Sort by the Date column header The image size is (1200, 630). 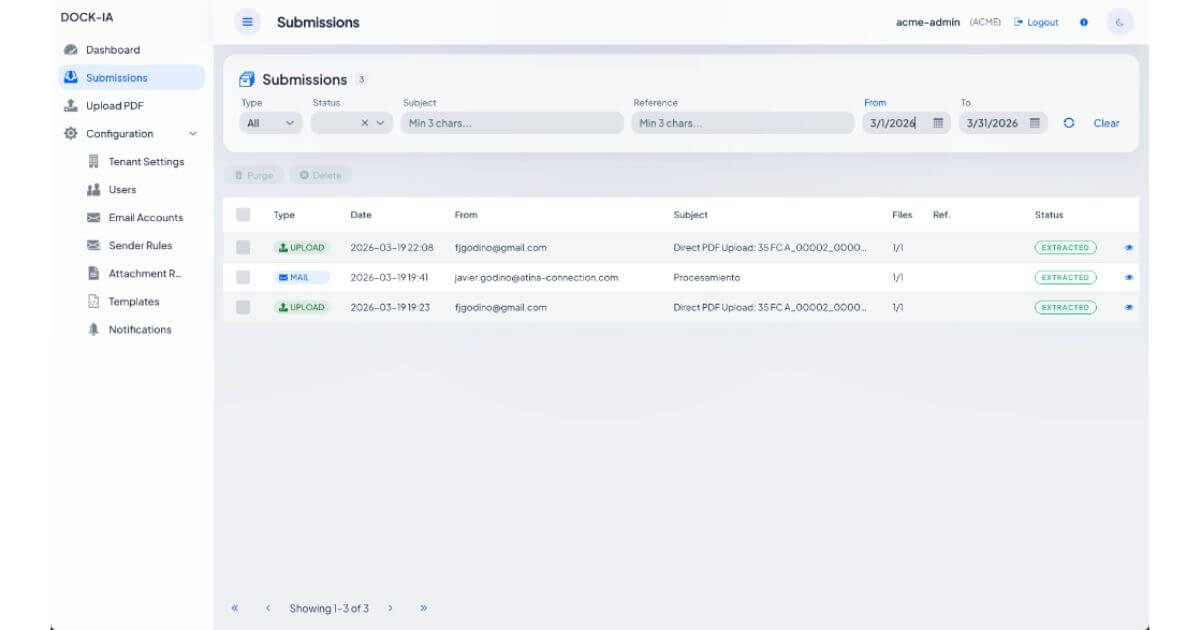[x=361, y=215]
